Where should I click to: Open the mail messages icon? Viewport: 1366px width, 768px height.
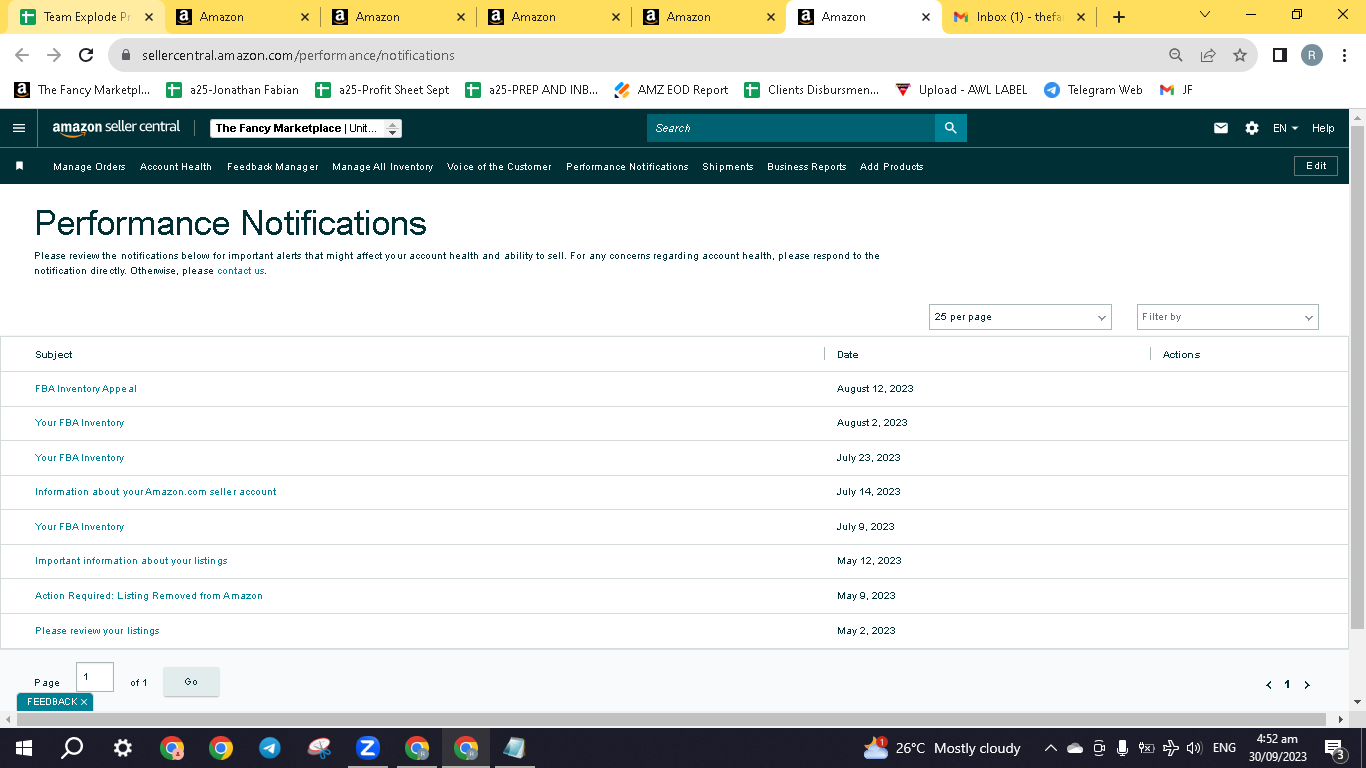point(1221,128)
